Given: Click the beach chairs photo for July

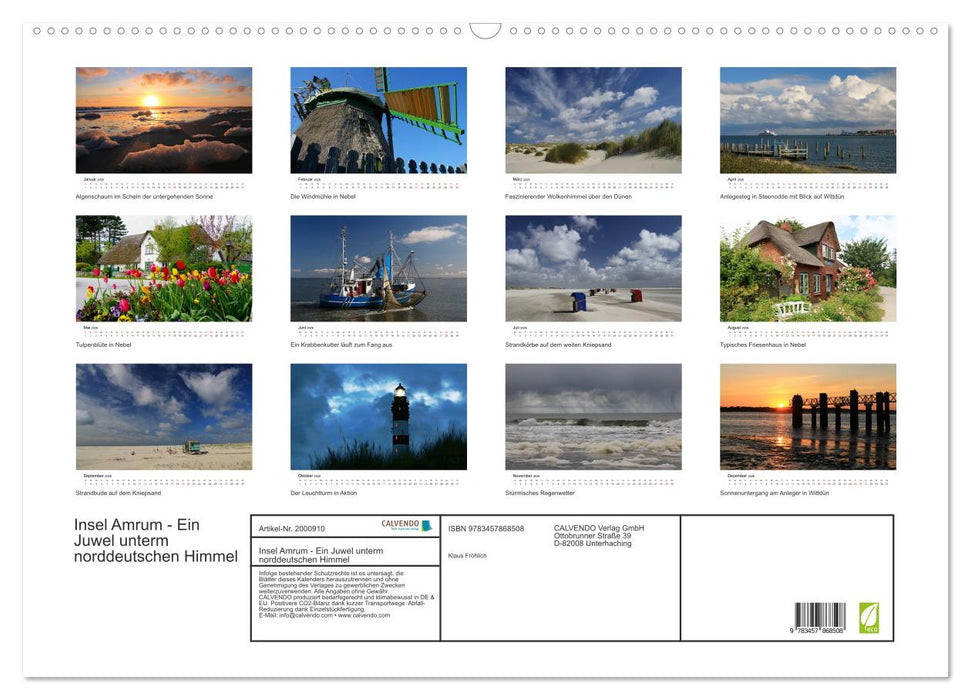Looking at the screenshot, I should [x=592, y=268].
